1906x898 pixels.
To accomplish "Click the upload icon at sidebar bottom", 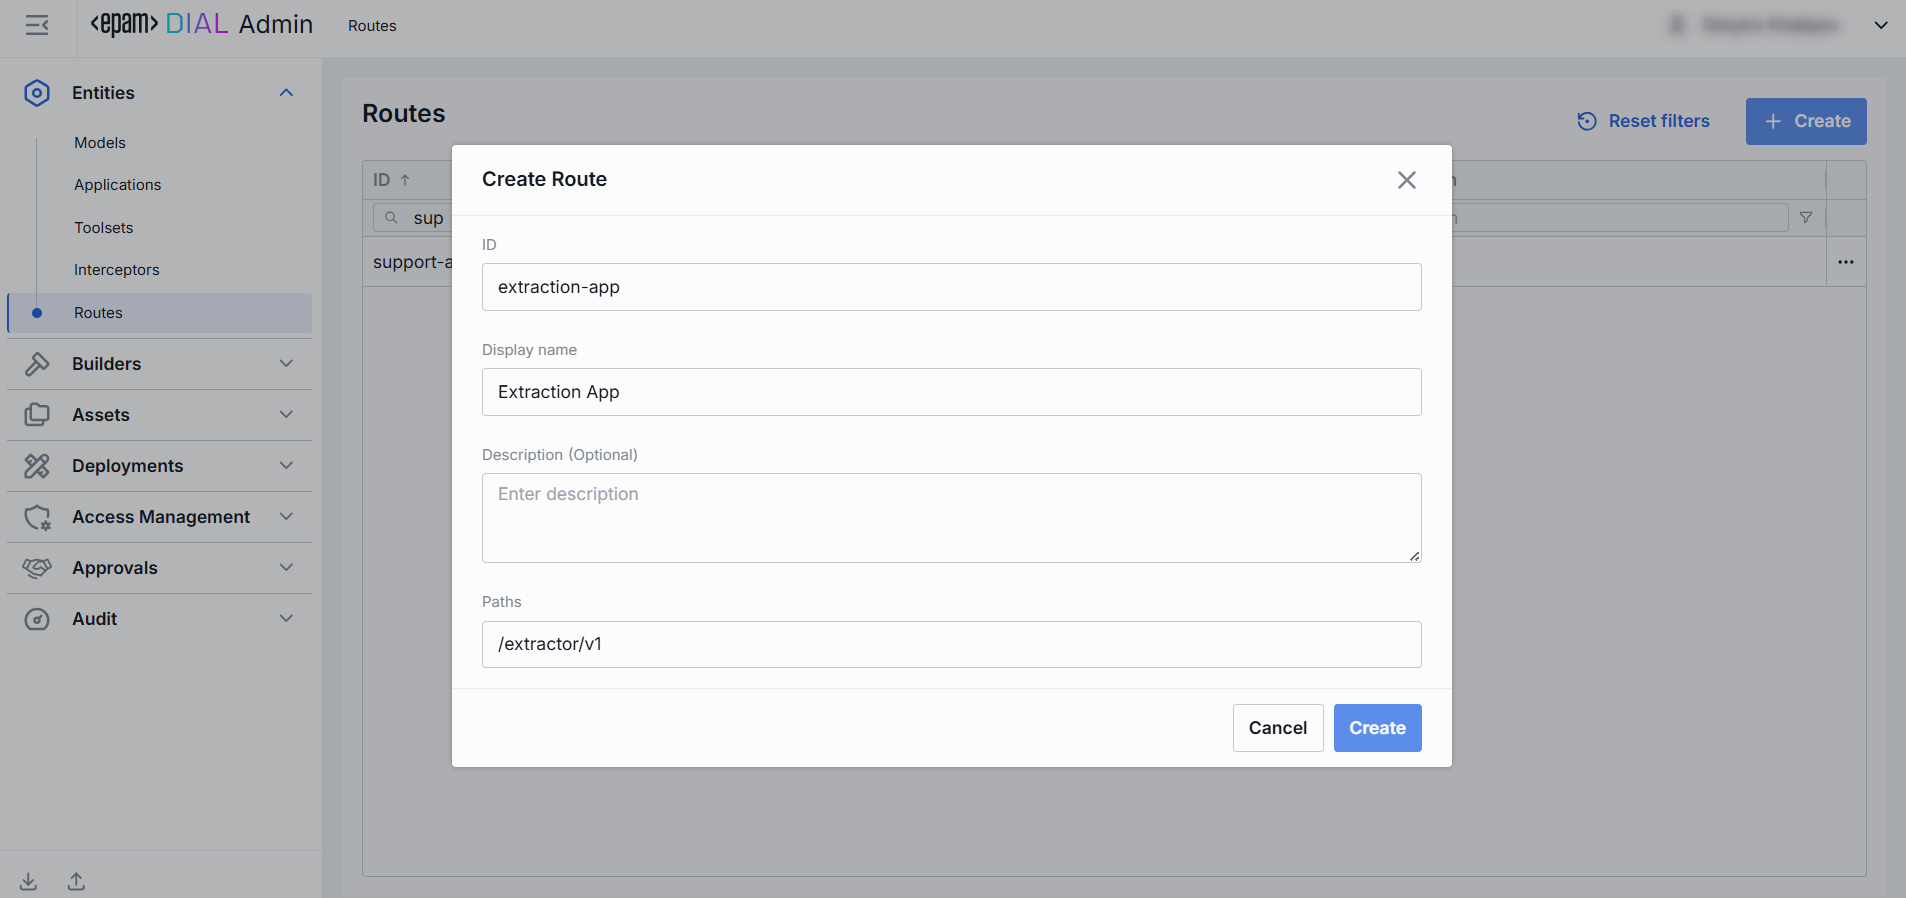I will click(x=76, y=881).
